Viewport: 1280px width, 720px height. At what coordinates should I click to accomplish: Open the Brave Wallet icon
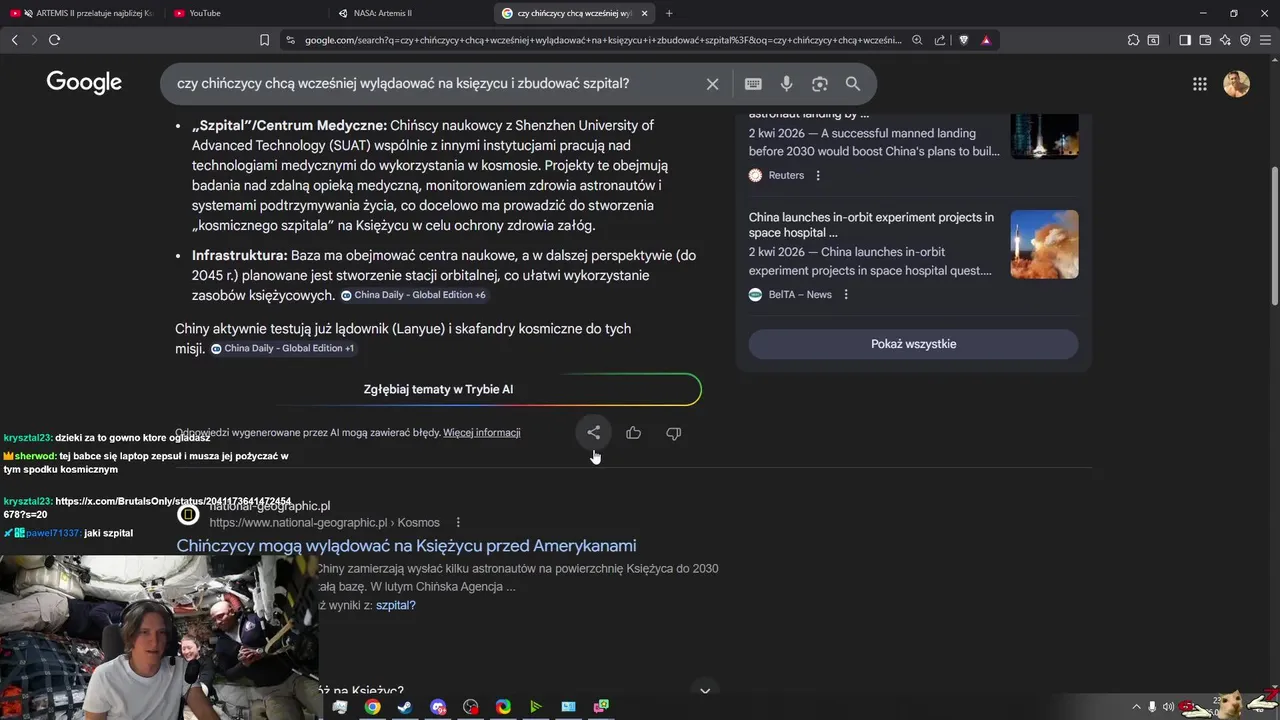(x=1205, y=40)
